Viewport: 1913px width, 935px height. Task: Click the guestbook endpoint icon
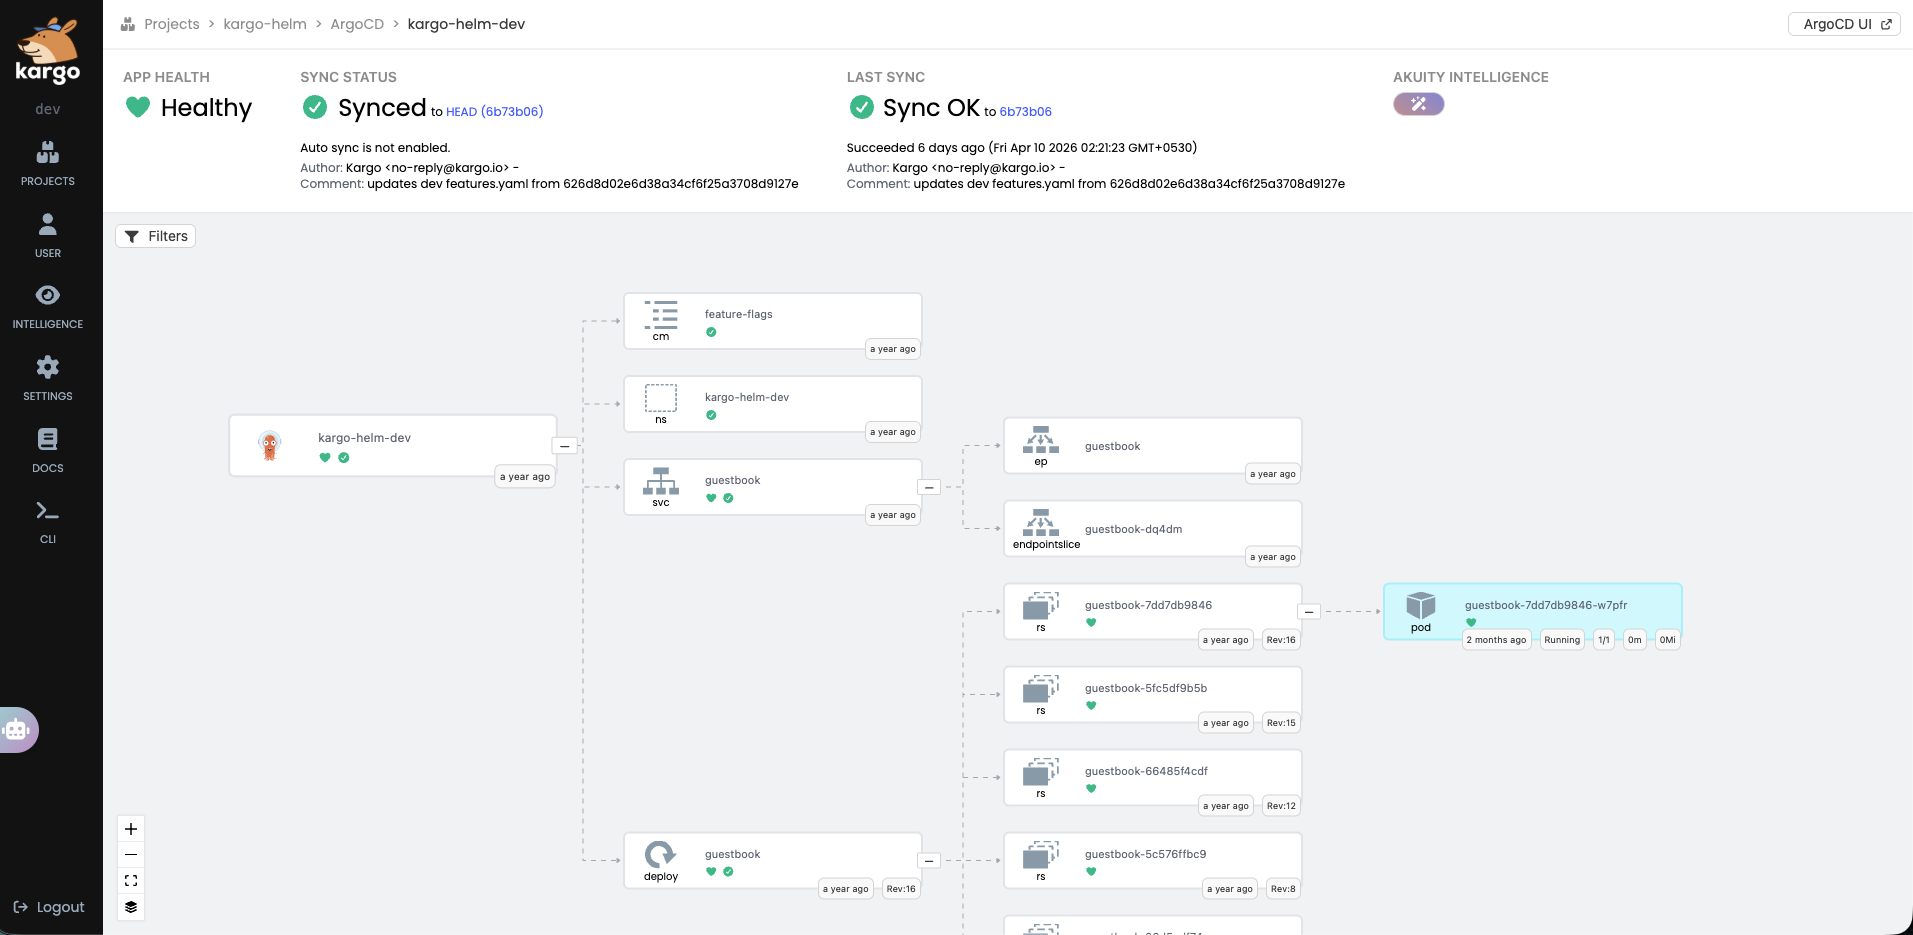tap(1041, 440)
